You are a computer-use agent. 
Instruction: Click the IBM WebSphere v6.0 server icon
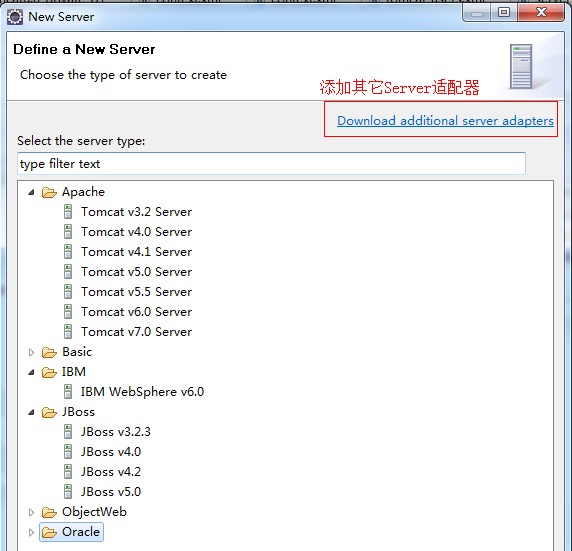68,392
